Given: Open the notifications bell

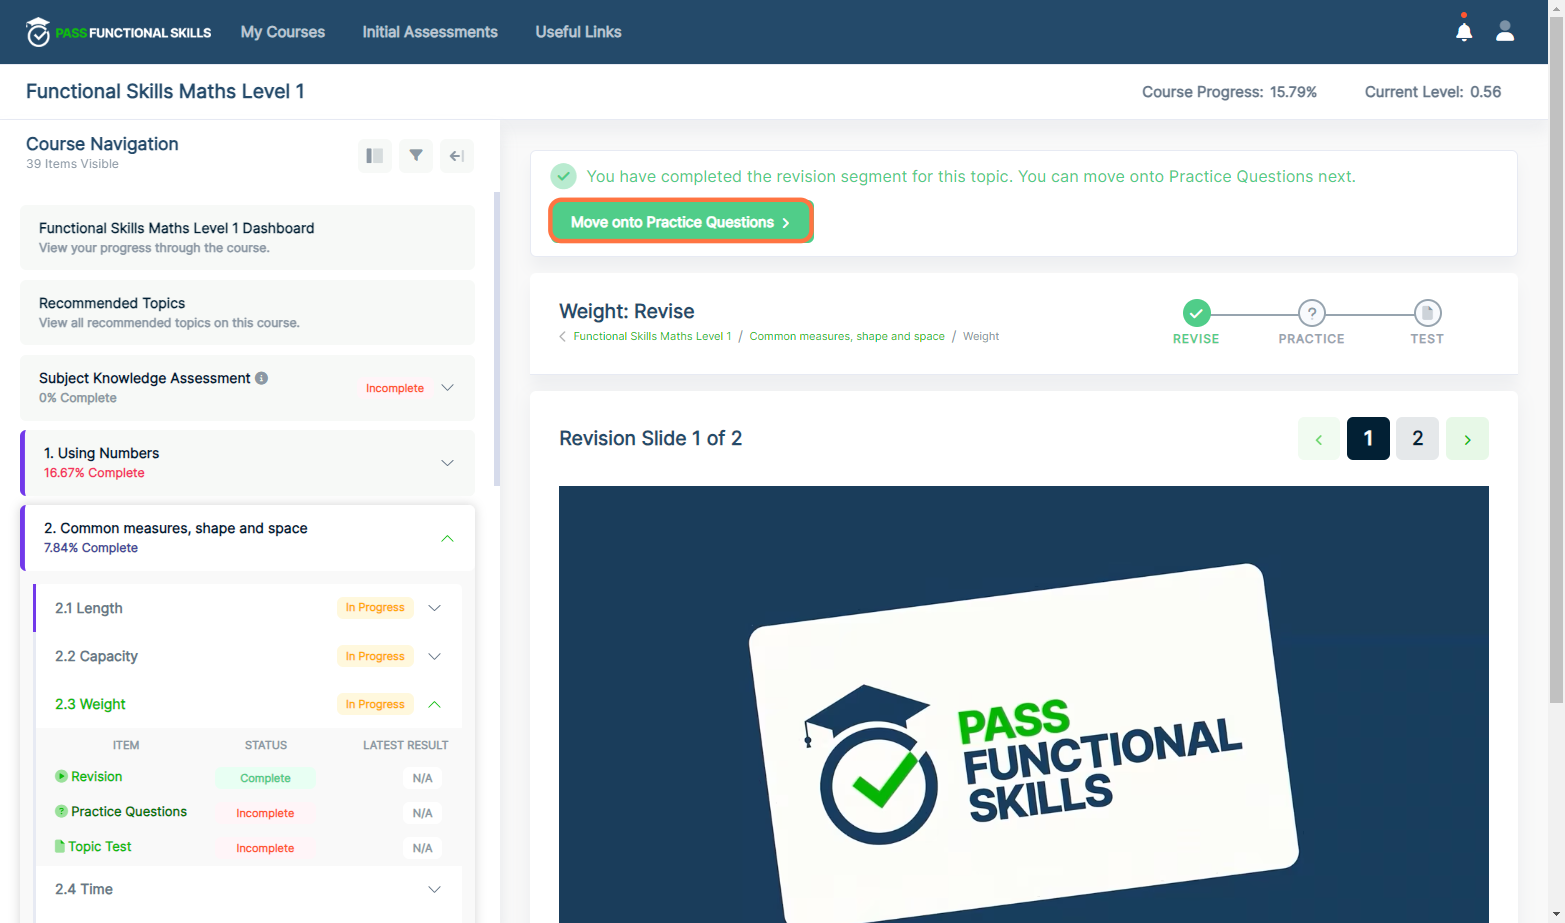Looking at the screenshot, I should click(1464, 31).
